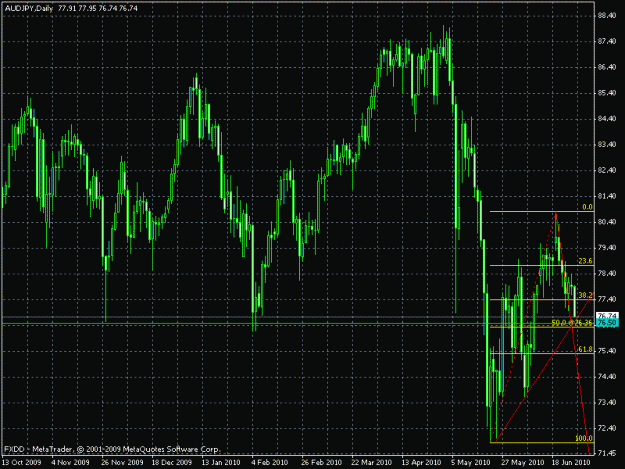
Task: Click the 75.40 price axis label
Action: tap(607, 351)
